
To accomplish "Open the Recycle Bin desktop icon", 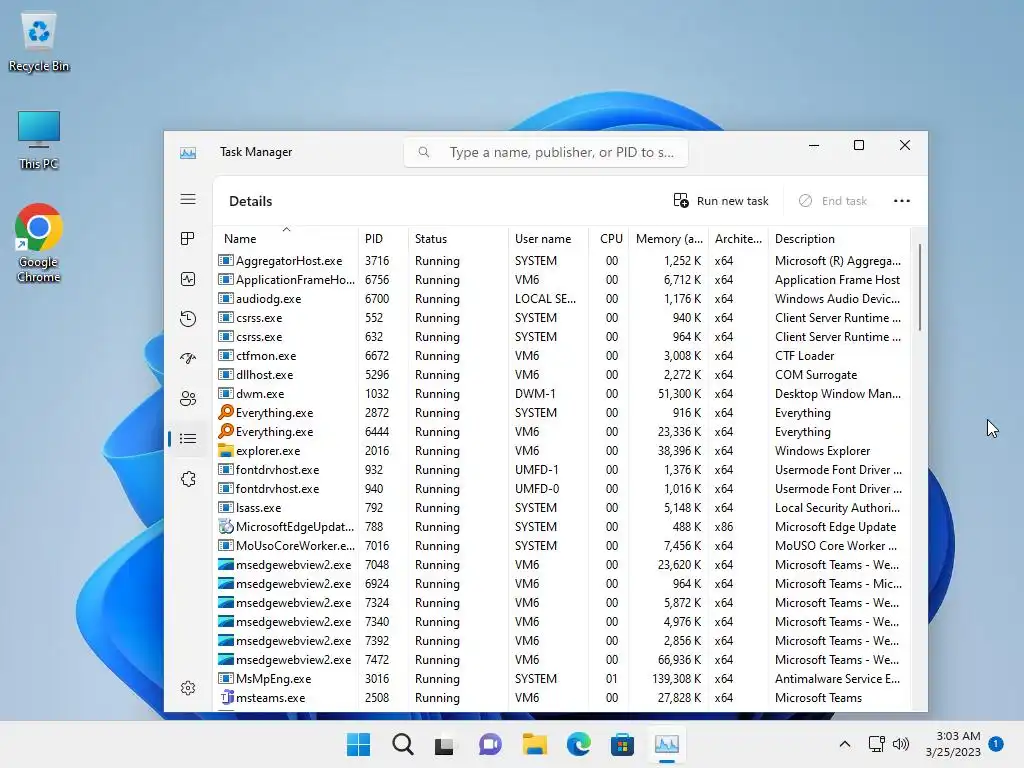I will (x=39, y=43).
